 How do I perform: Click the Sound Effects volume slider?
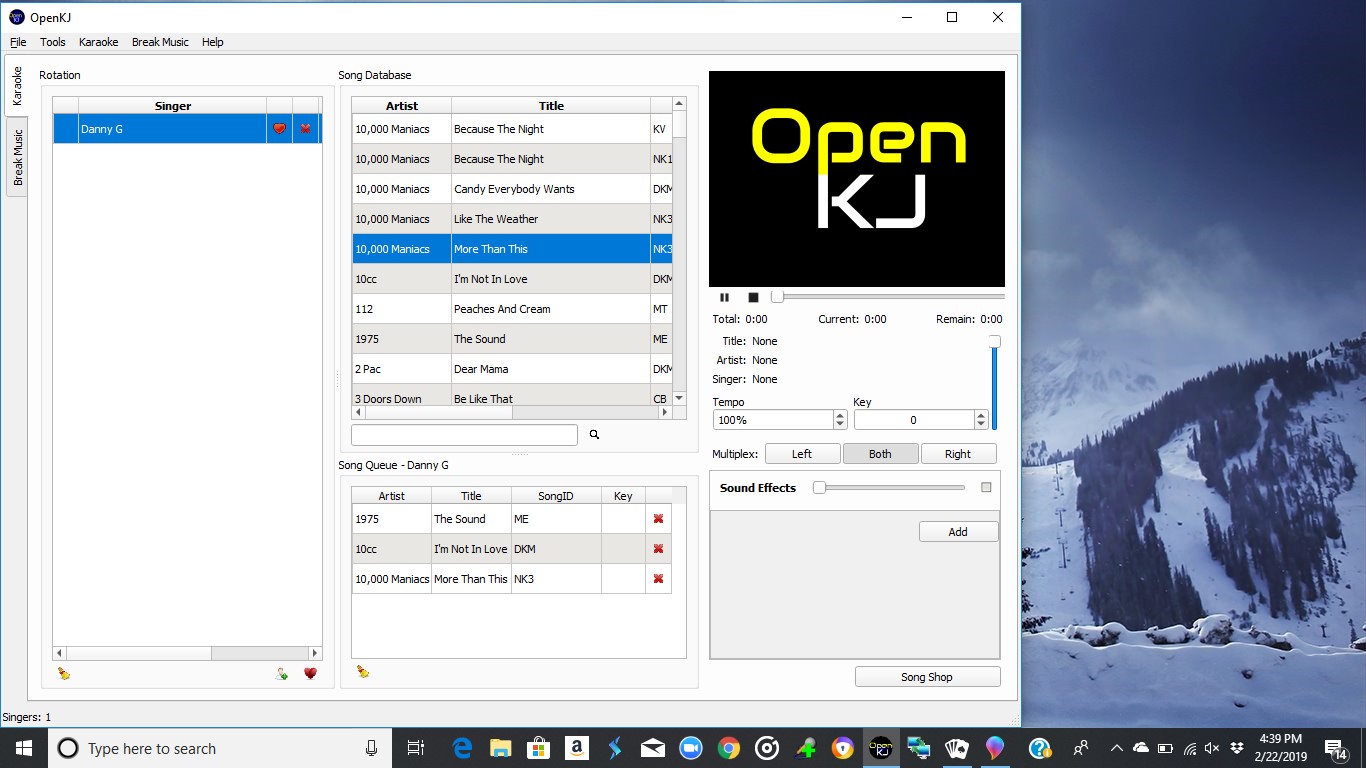click(890, 488)
